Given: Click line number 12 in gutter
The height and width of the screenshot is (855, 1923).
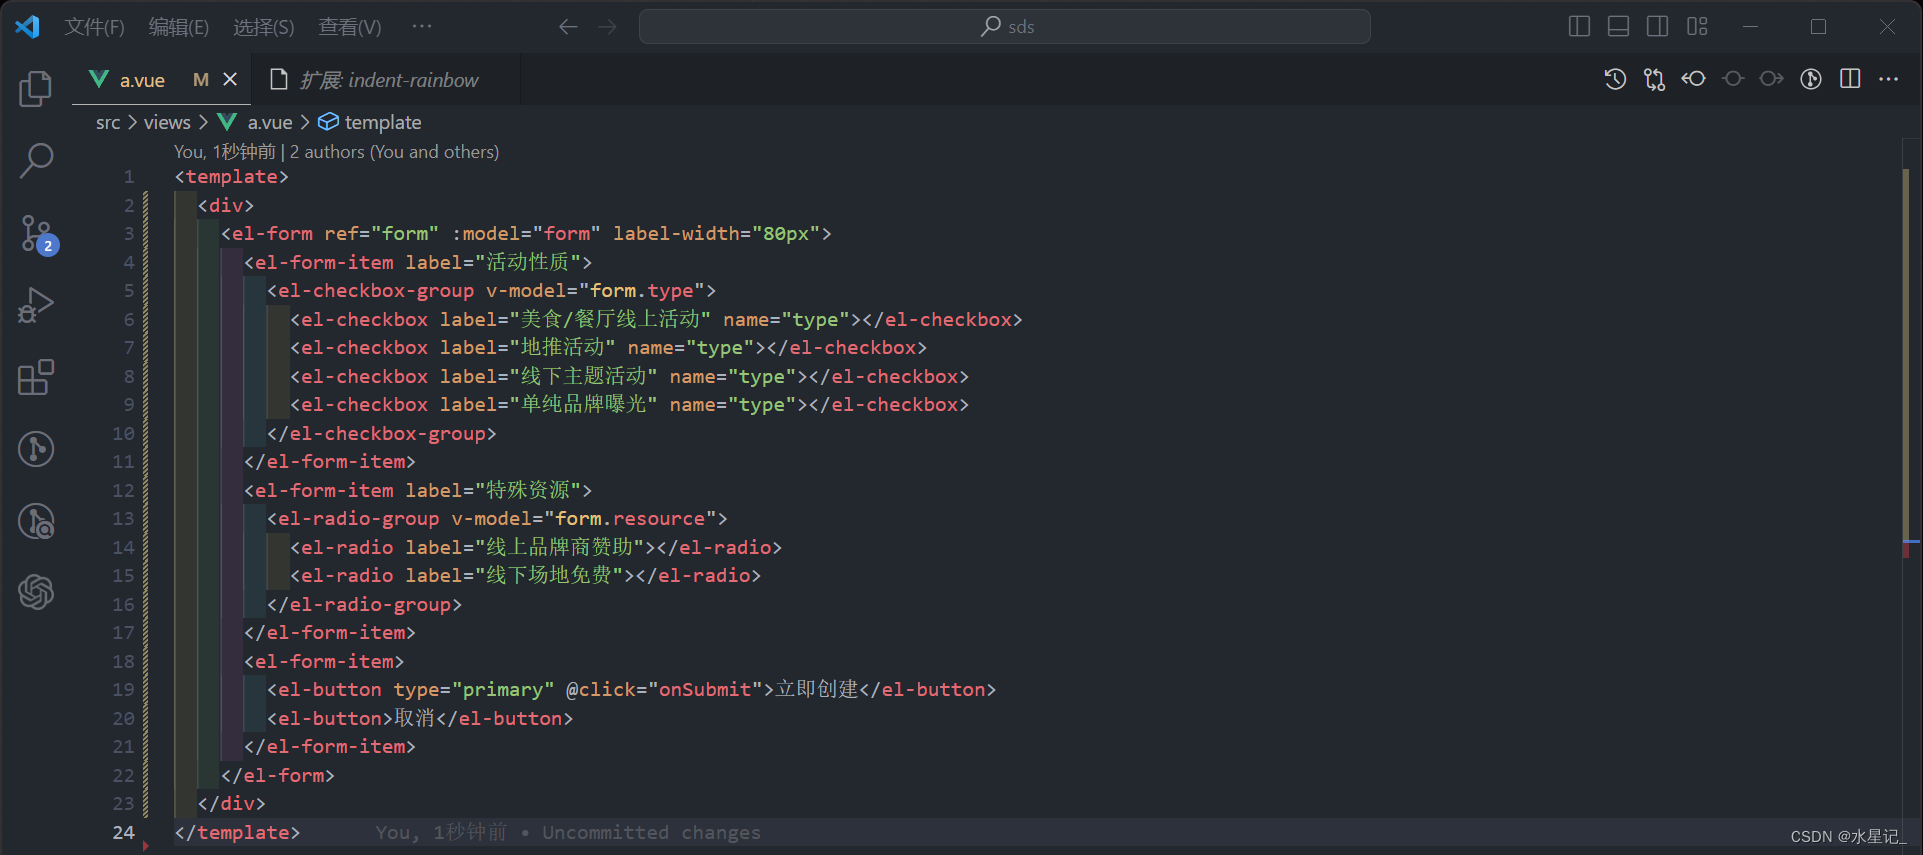Looking at the screenshot, I should 123,490.
